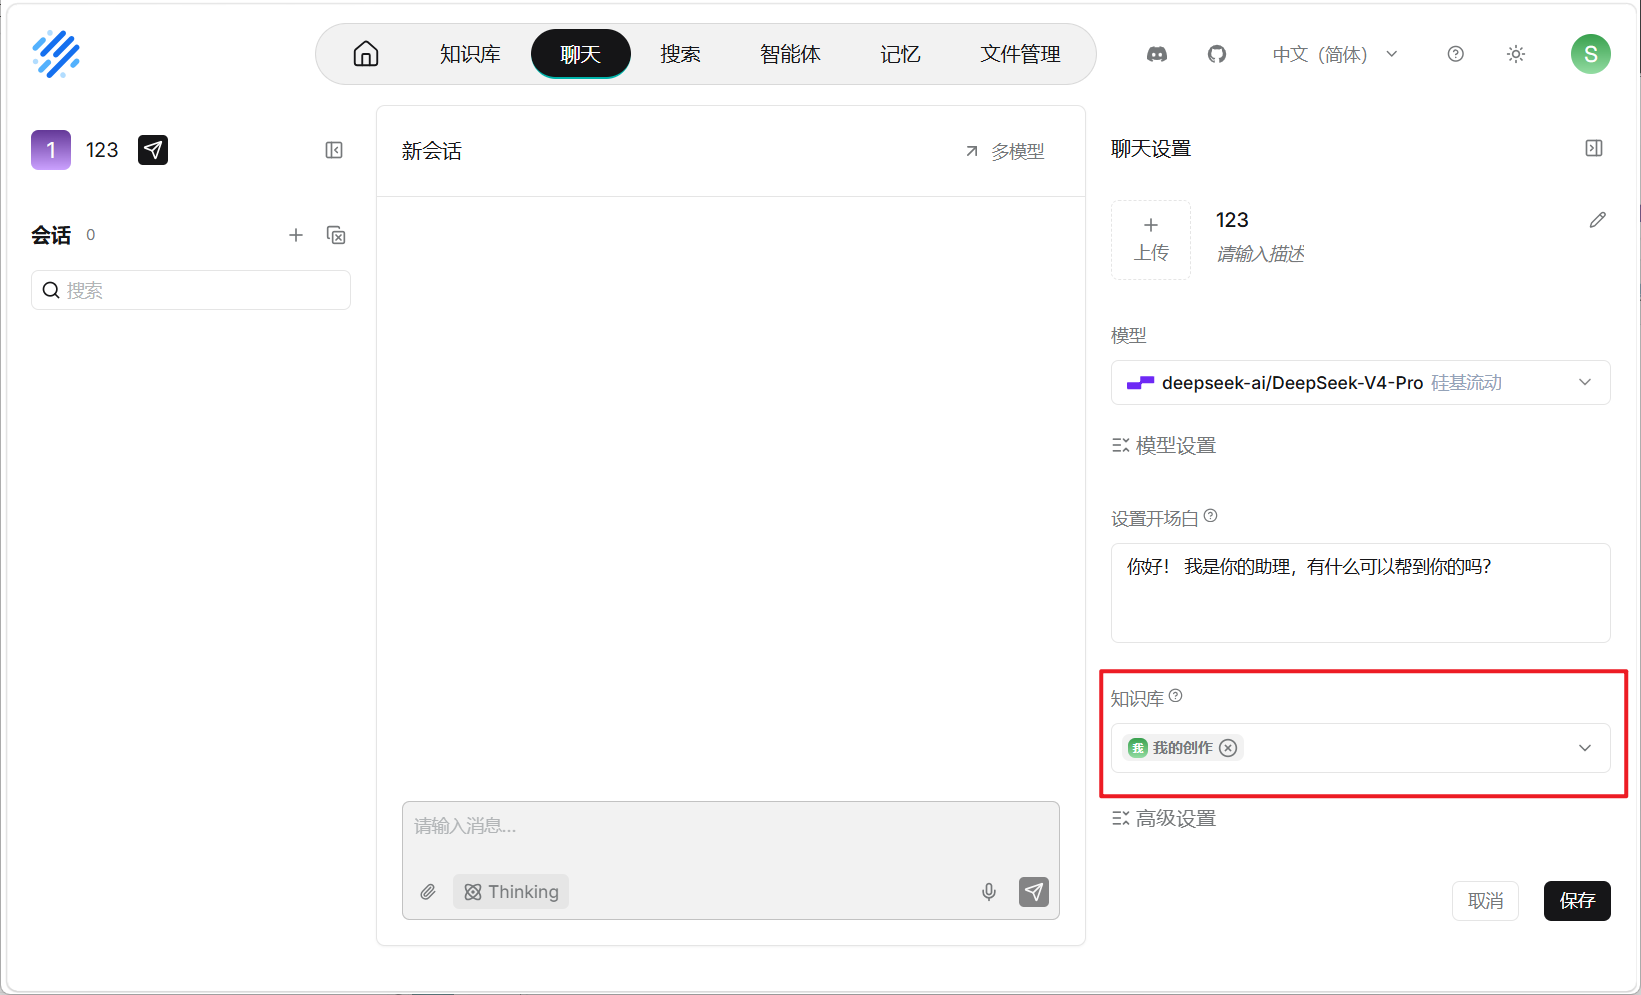Go to the home icon tab
The height and width of the screenshot is (995, 1641).
click(366, 54)
